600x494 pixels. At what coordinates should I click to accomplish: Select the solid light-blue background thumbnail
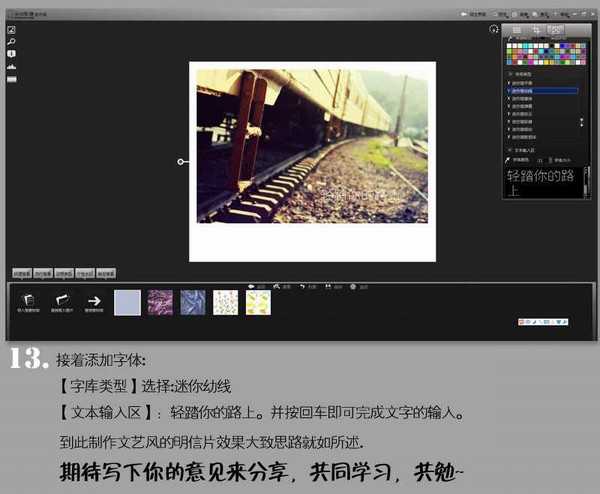pyautogui.click(x=127, y=302)
